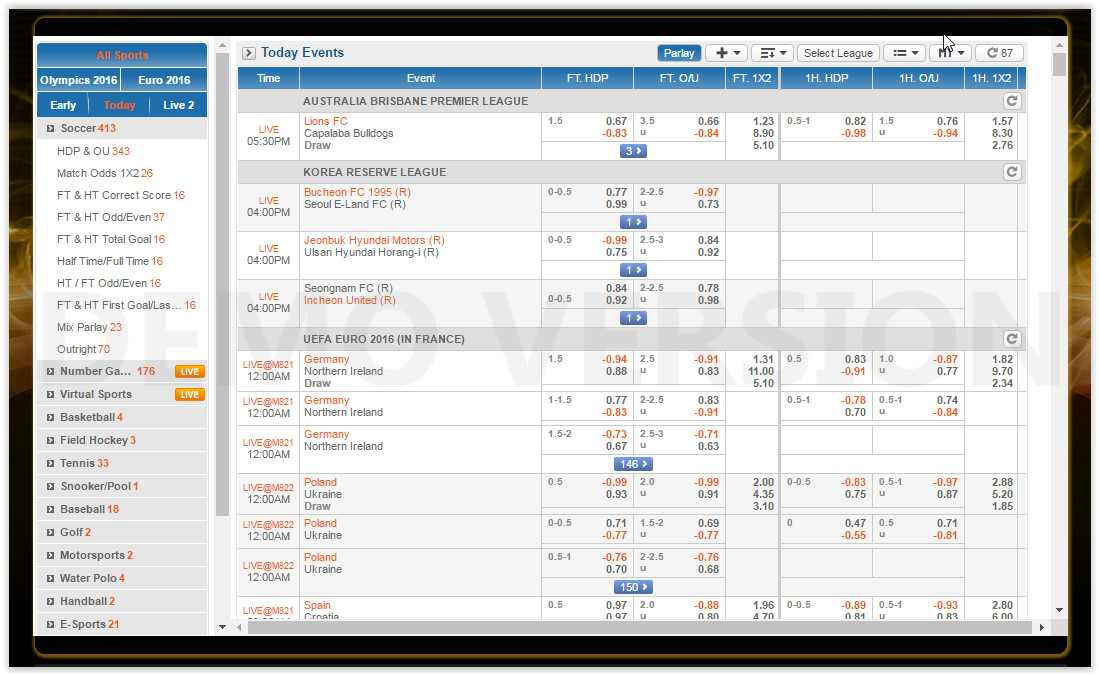Pick the 8.90 odds for Capalaba Bulldogs
1099x675 pixels.
[x=763, y=133]
